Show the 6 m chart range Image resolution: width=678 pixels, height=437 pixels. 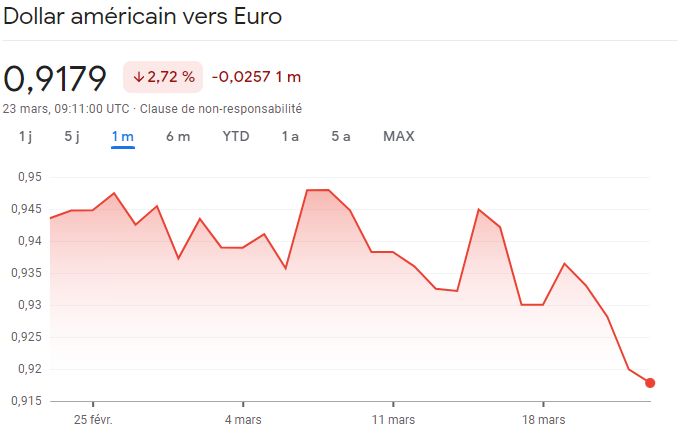178,136
